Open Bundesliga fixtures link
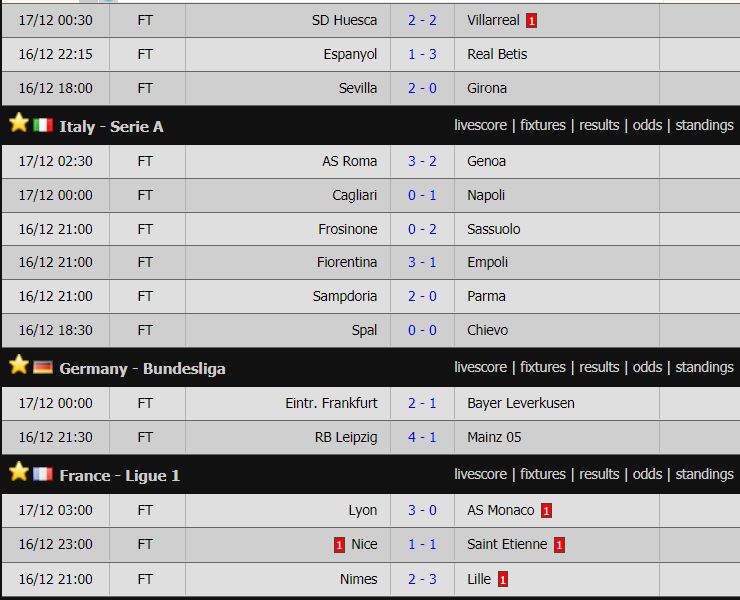Image resolution: width=740 pixels, height=600 pixels. 542,367
